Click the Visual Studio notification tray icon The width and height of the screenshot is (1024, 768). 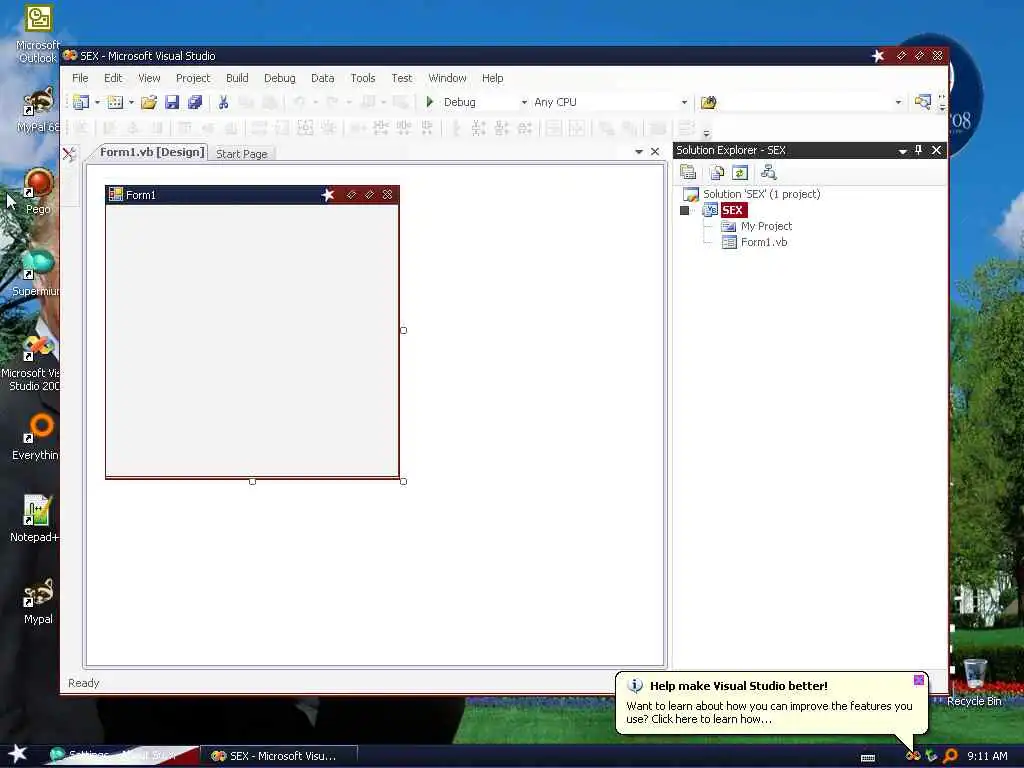(913, 756)
